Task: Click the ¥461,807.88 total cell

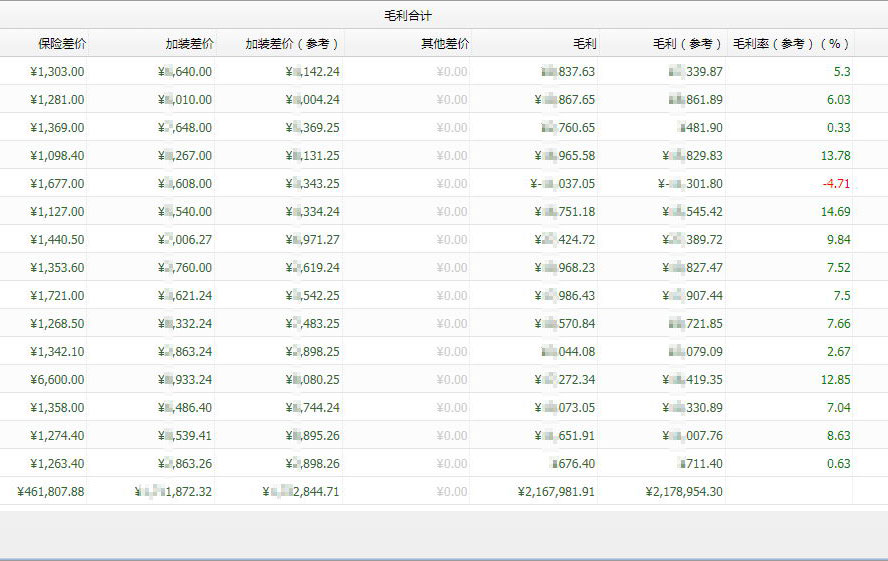Action: coord(51,492)
